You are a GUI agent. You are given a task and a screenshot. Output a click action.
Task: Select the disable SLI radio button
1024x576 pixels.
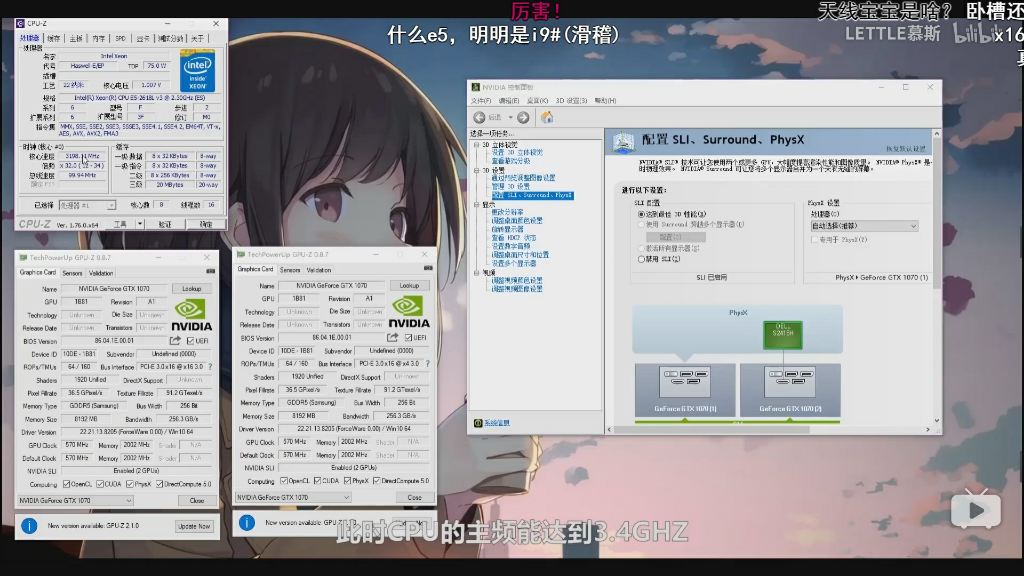(641, 259)
